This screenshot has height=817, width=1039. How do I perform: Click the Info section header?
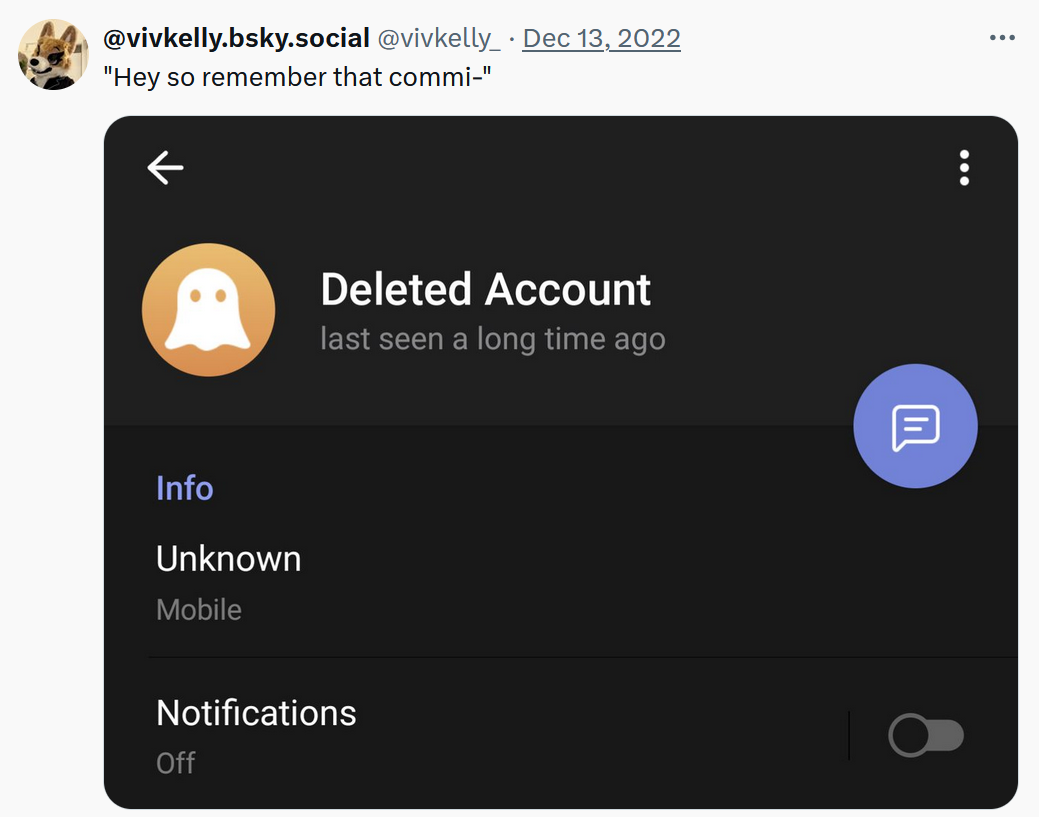point(185,488)
